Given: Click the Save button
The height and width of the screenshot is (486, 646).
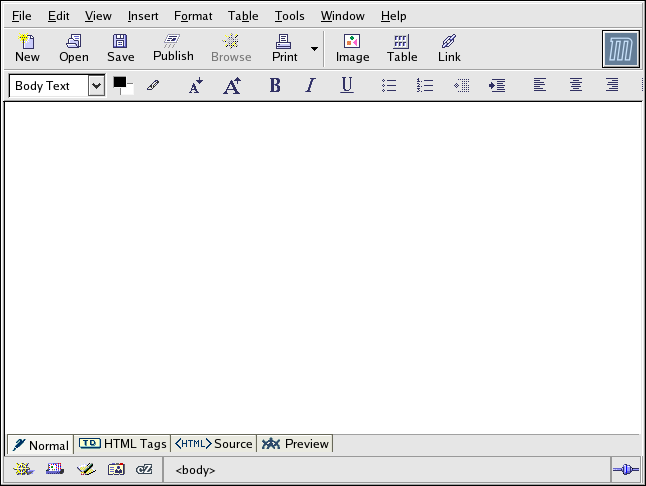Looking at the screenshot, I should 120,47.
